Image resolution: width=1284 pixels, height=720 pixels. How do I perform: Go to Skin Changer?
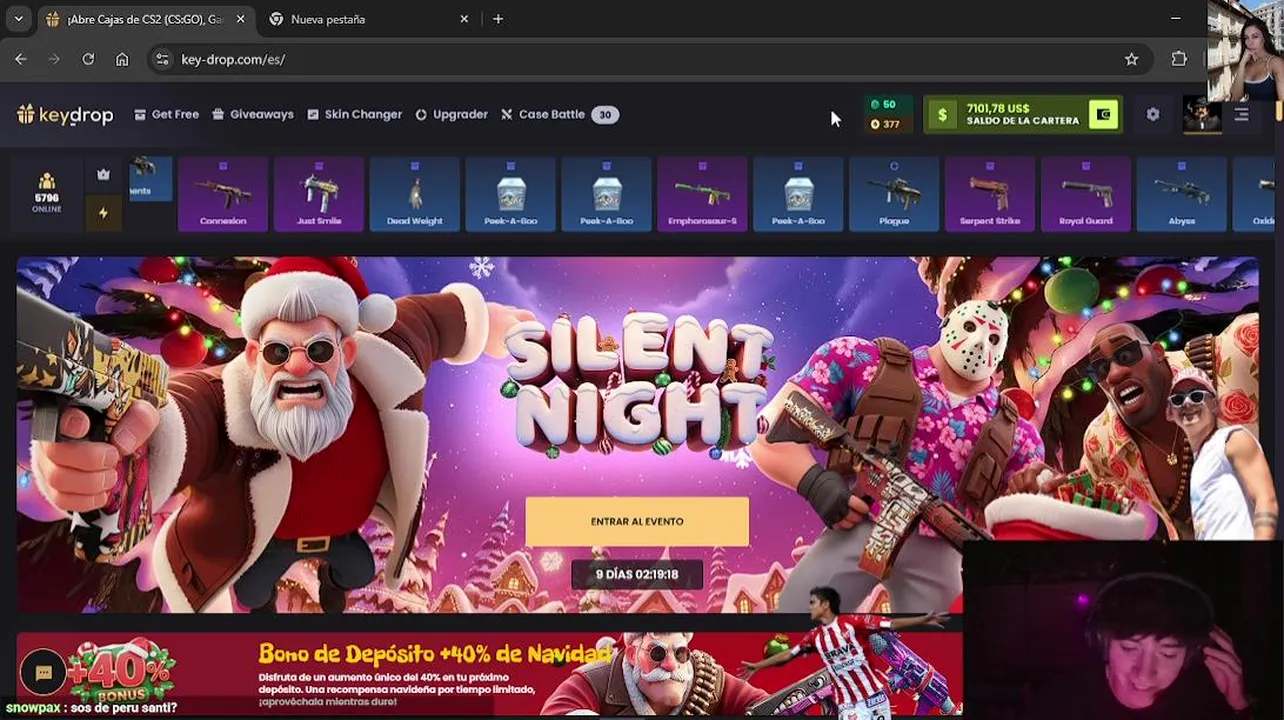(354, 115)
